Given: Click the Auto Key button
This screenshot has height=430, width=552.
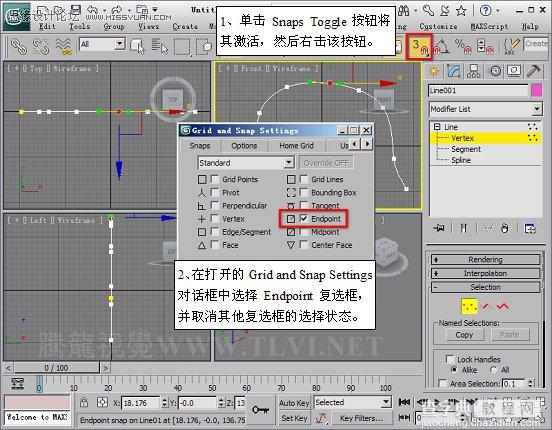Looking at the screenshot, I should click(294, 403).
